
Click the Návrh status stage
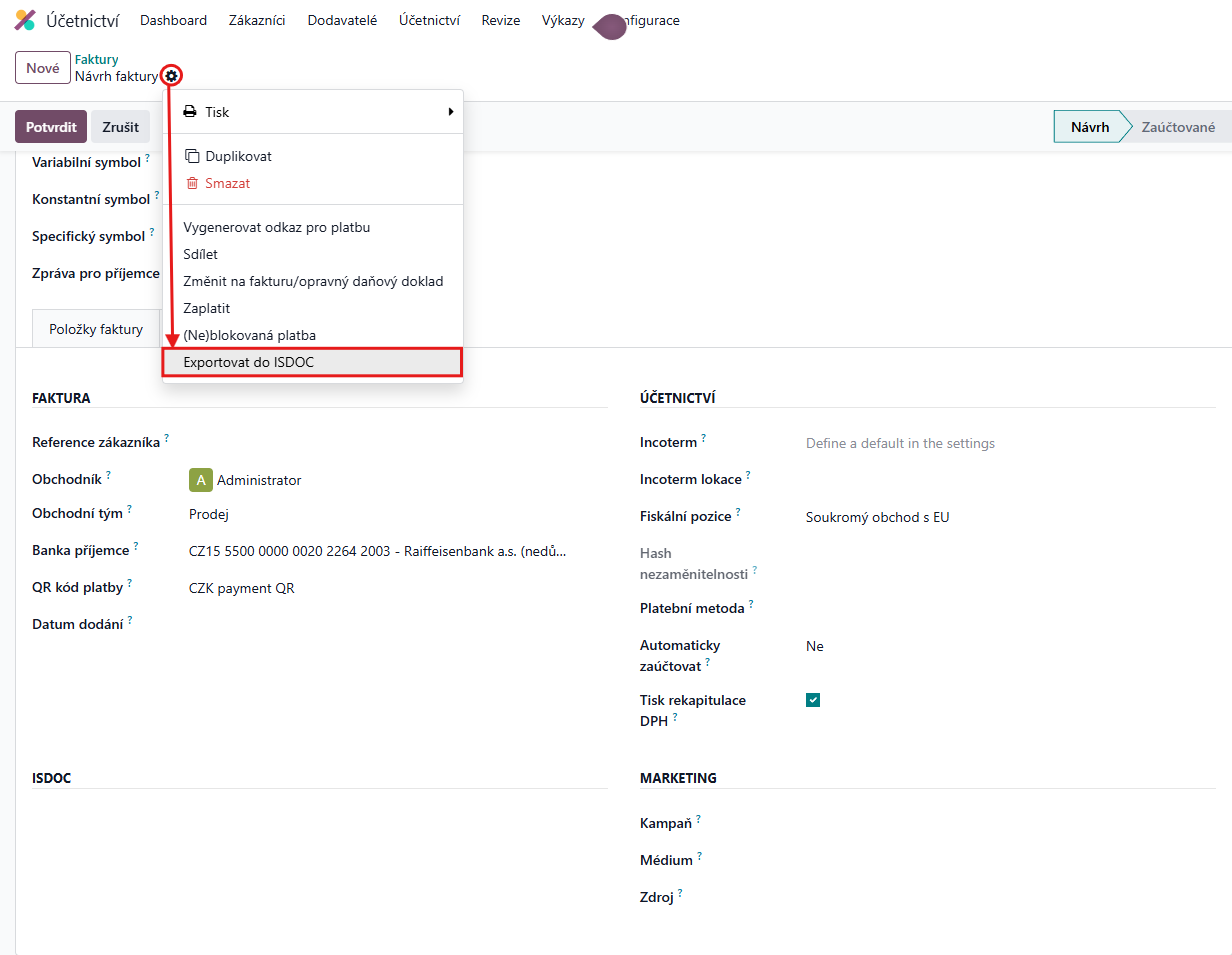(x=1090, y=127)
